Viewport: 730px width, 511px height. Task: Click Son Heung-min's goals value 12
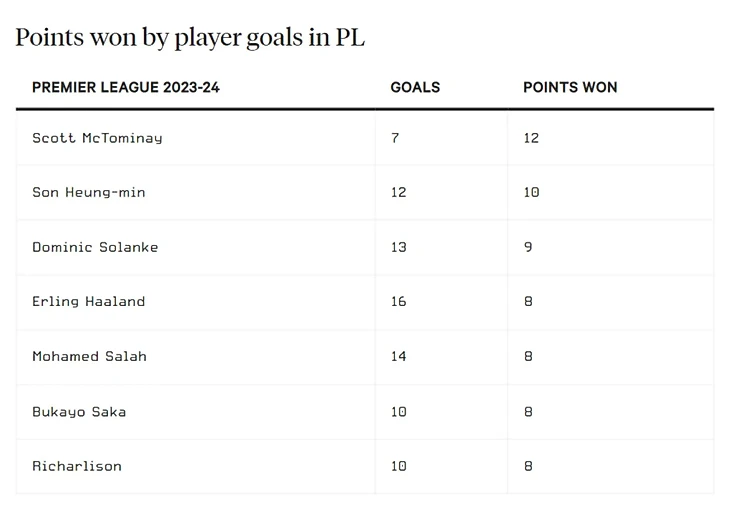pos(399,192)
